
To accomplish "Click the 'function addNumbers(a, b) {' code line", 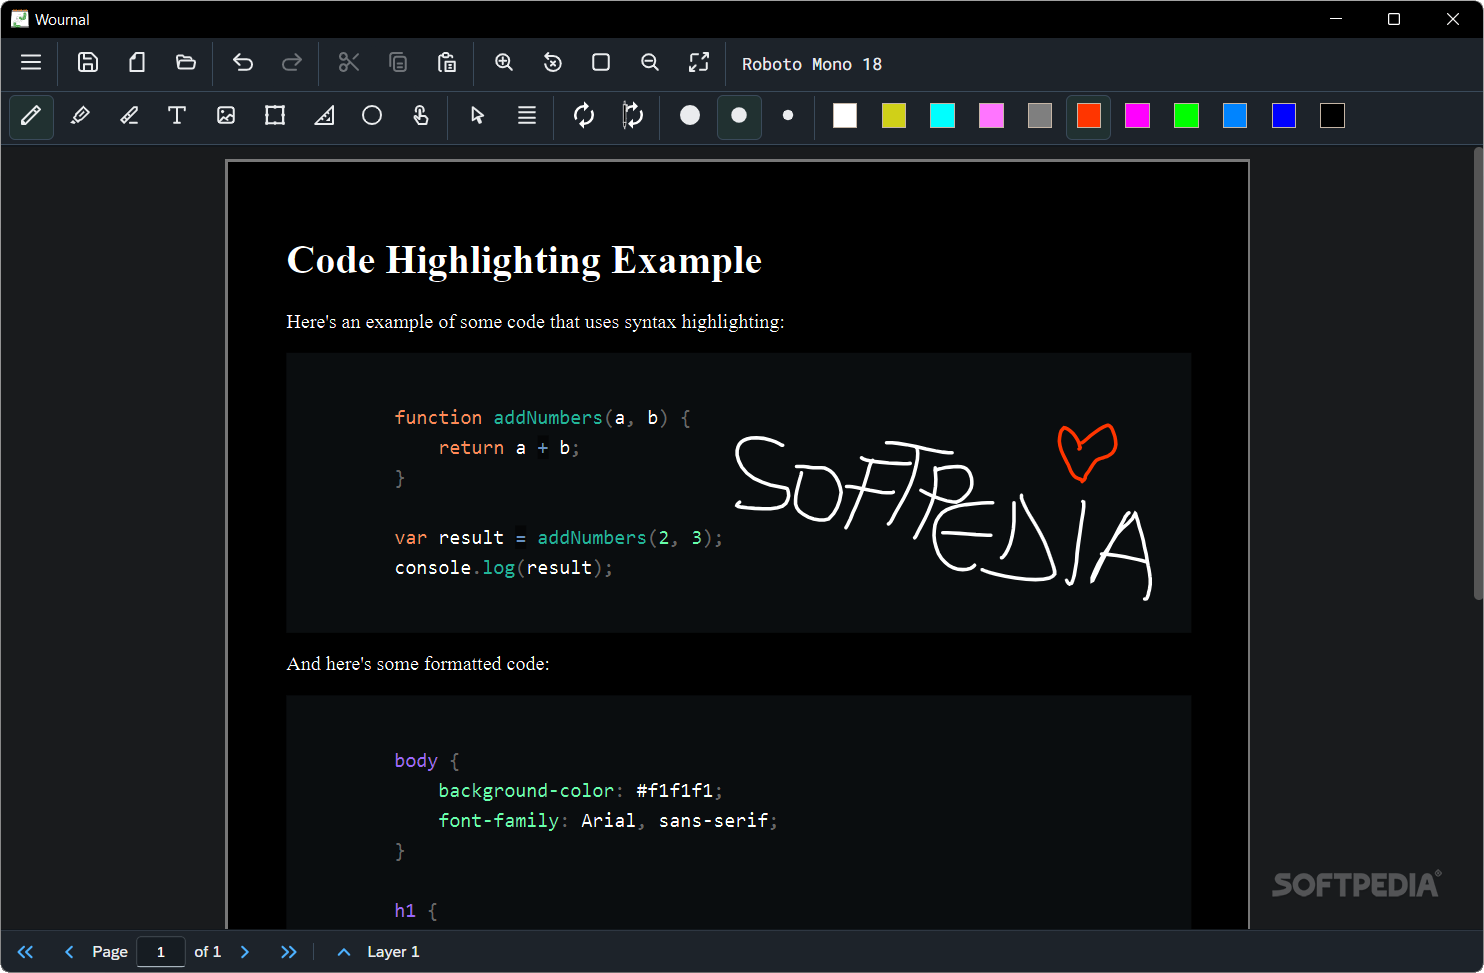I will pyautogui.click(x=542, y=417).
